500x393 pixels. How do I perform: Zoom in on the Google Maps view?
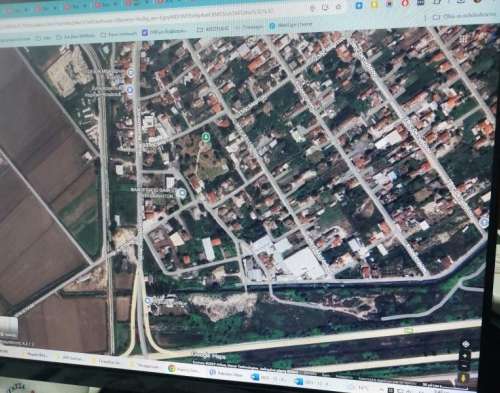[x=465, y=356]
